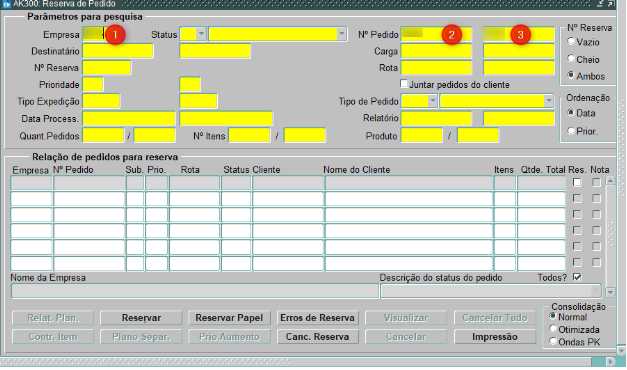Click Qtde. Total column header

pos(543,170)
